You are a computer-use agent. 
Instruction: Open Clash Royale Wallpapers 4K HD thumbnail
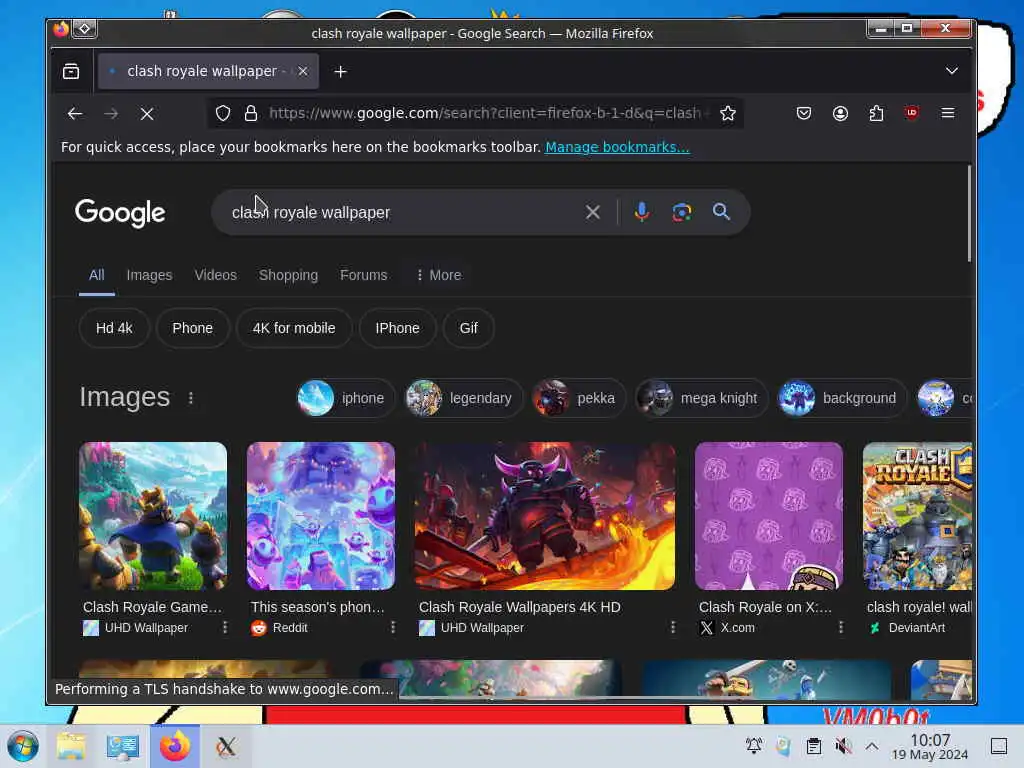pyautogui.click(x=545, y=516)
